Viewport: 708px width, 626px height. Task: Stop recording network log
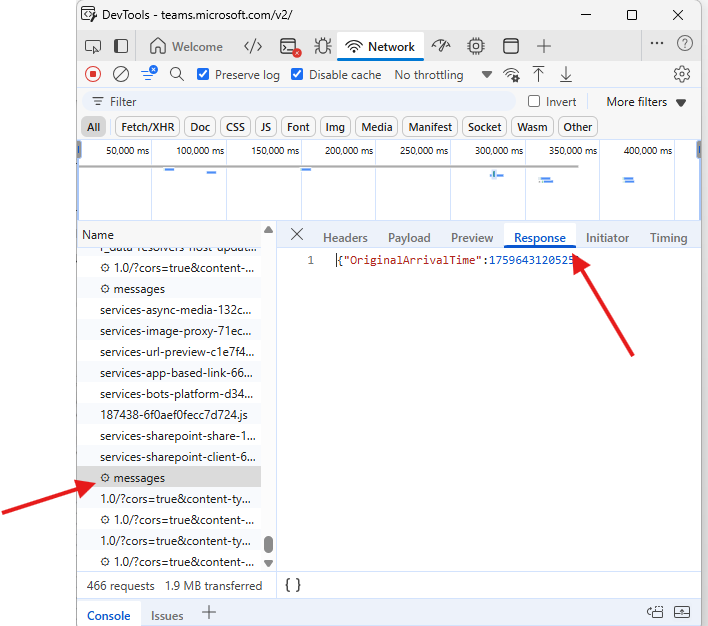coord(93,74)
